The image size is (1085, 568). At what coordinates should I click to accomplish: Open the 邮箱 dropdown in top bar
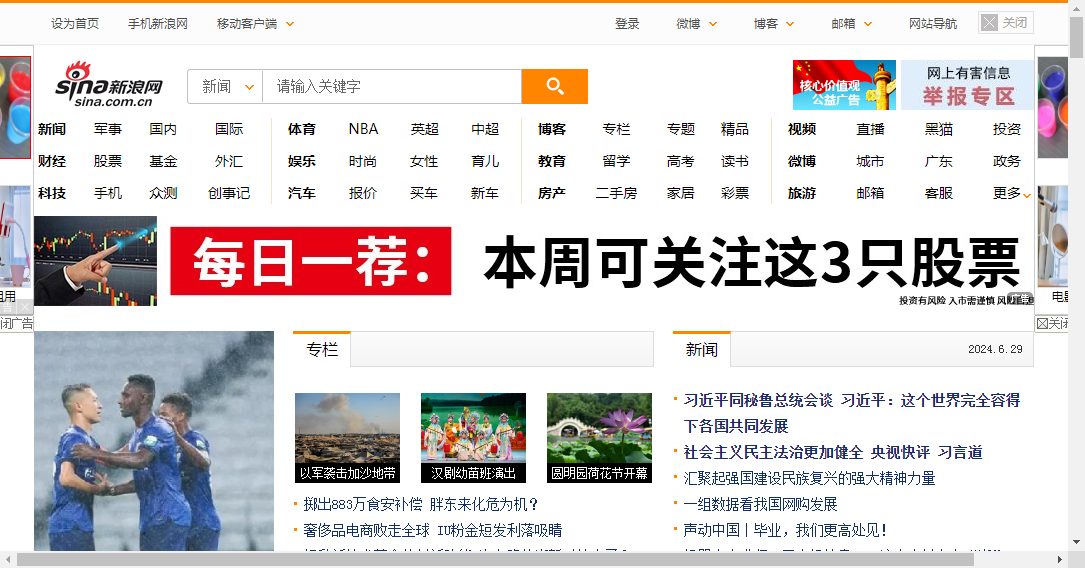click(x=851, y=23)
